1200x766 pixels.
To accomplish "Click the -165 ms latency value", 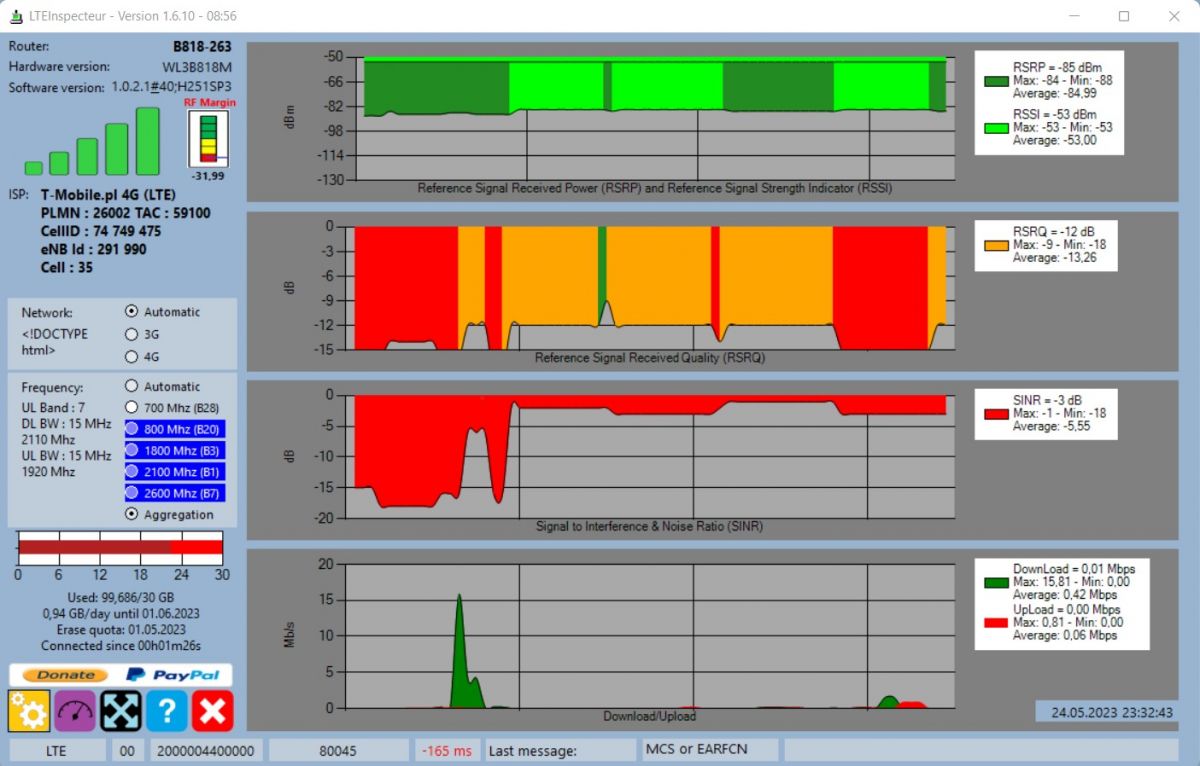I will tap(447, 750).
